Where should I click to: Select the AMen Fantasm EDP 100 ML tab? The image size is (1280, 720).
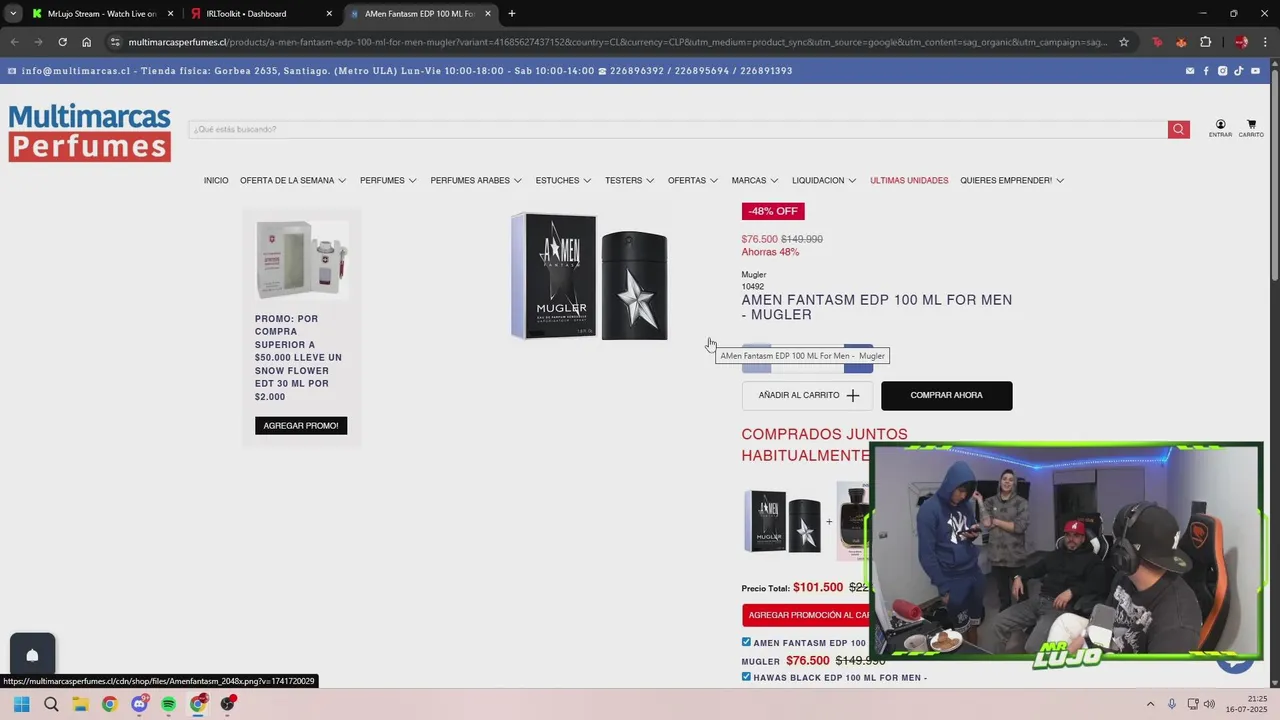click(419, 14)
